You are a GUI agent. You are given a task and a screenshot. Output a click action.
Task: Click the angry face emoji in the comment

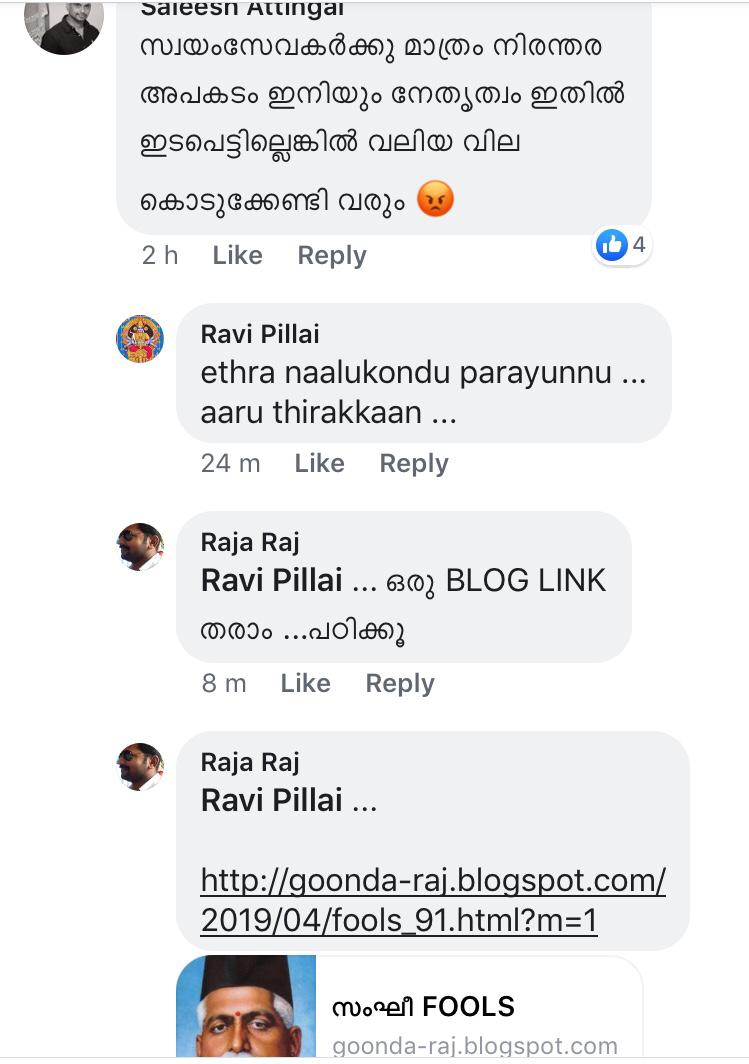(x=435, y=200)
